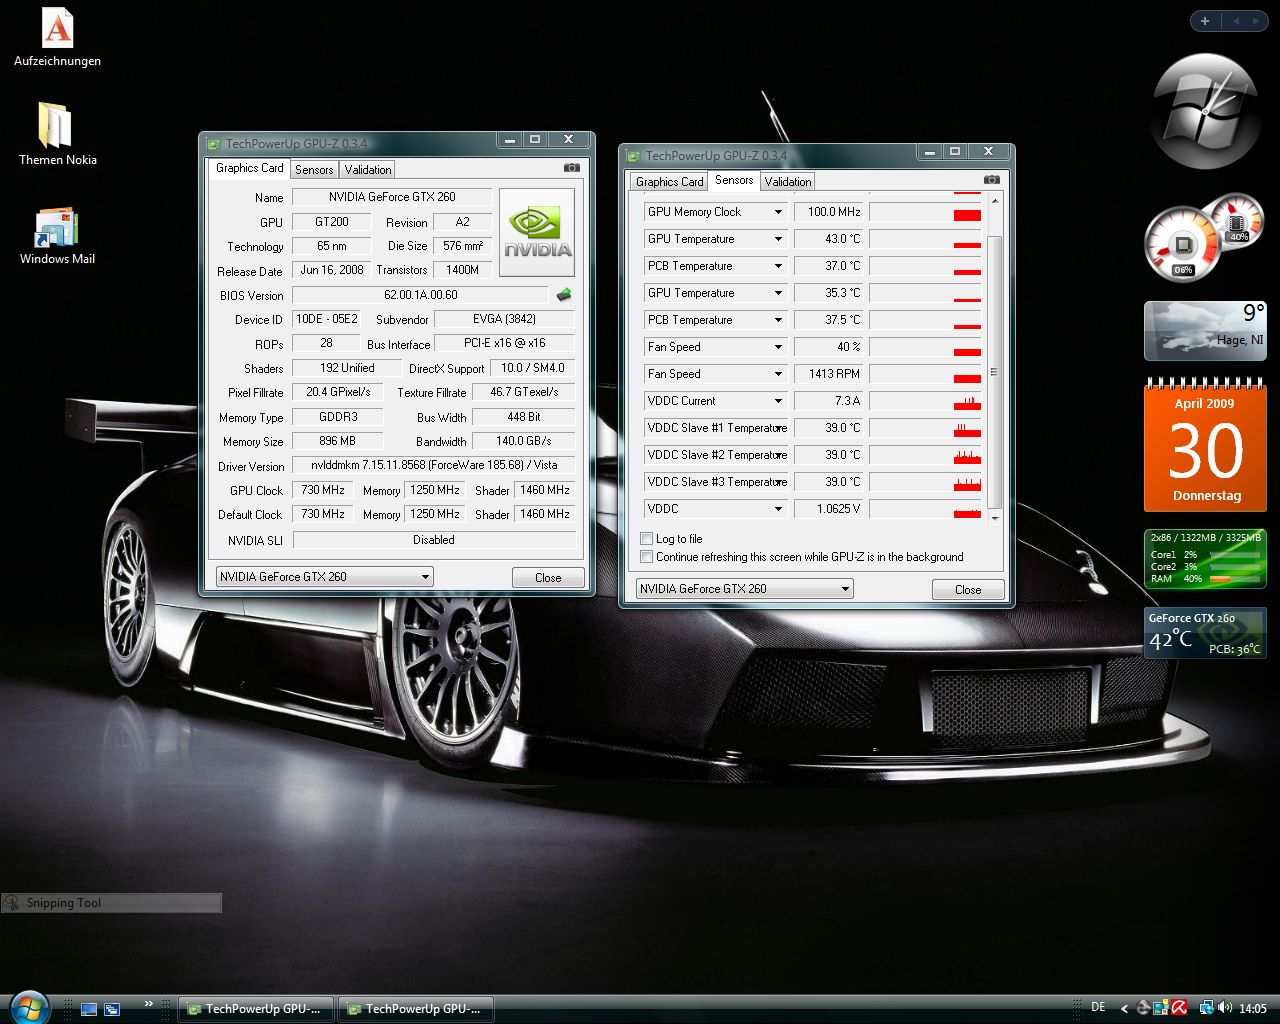Switch to Validation tab in left window
The width and height of the screenshot is (1280, 1024).
368,170
